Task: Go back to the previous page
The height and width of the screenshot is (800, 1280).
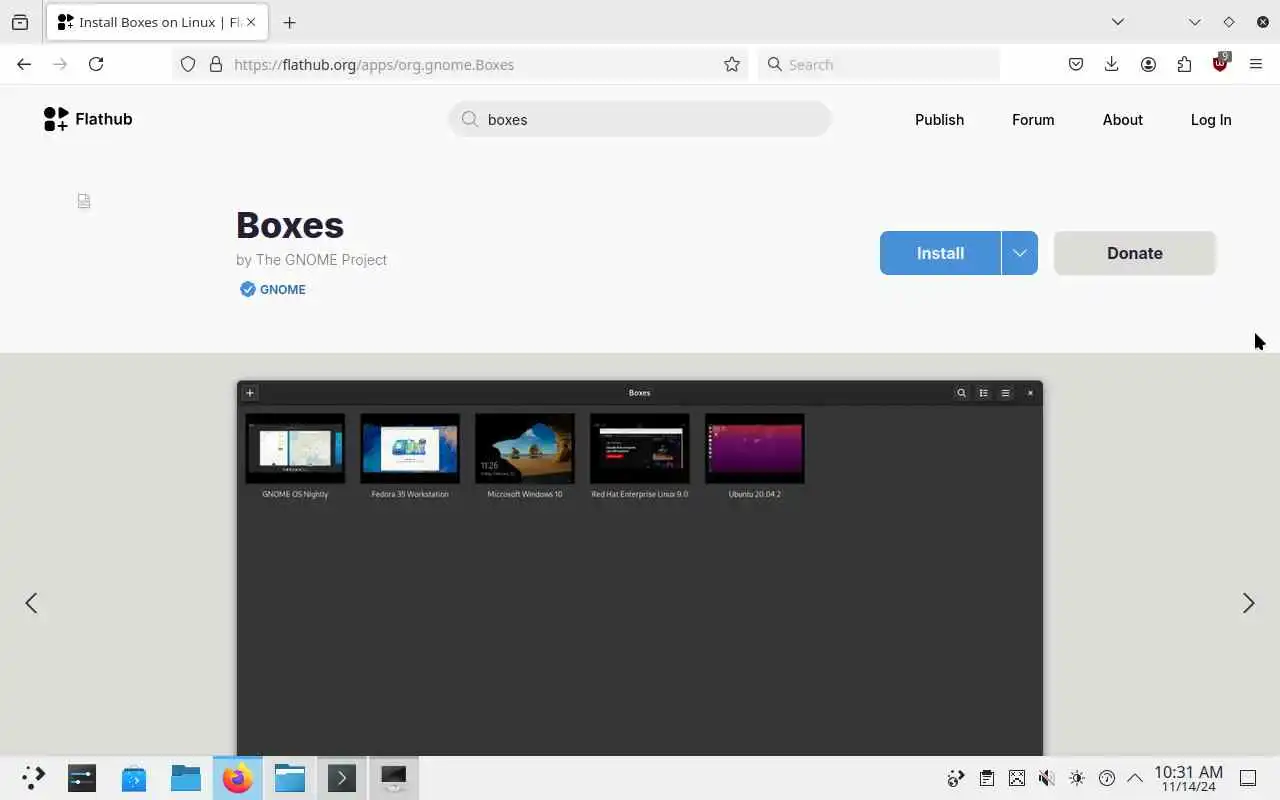Action: pos(24,64)
